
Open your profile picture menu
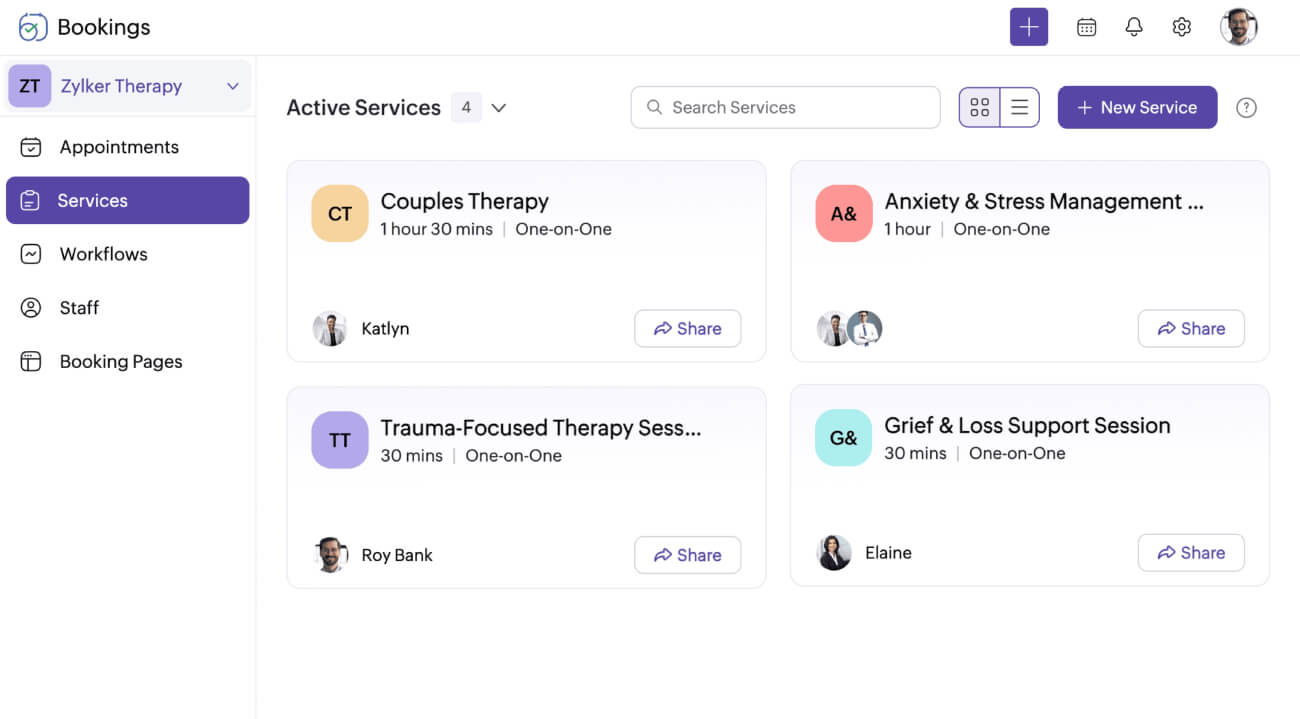point(1239,27)
